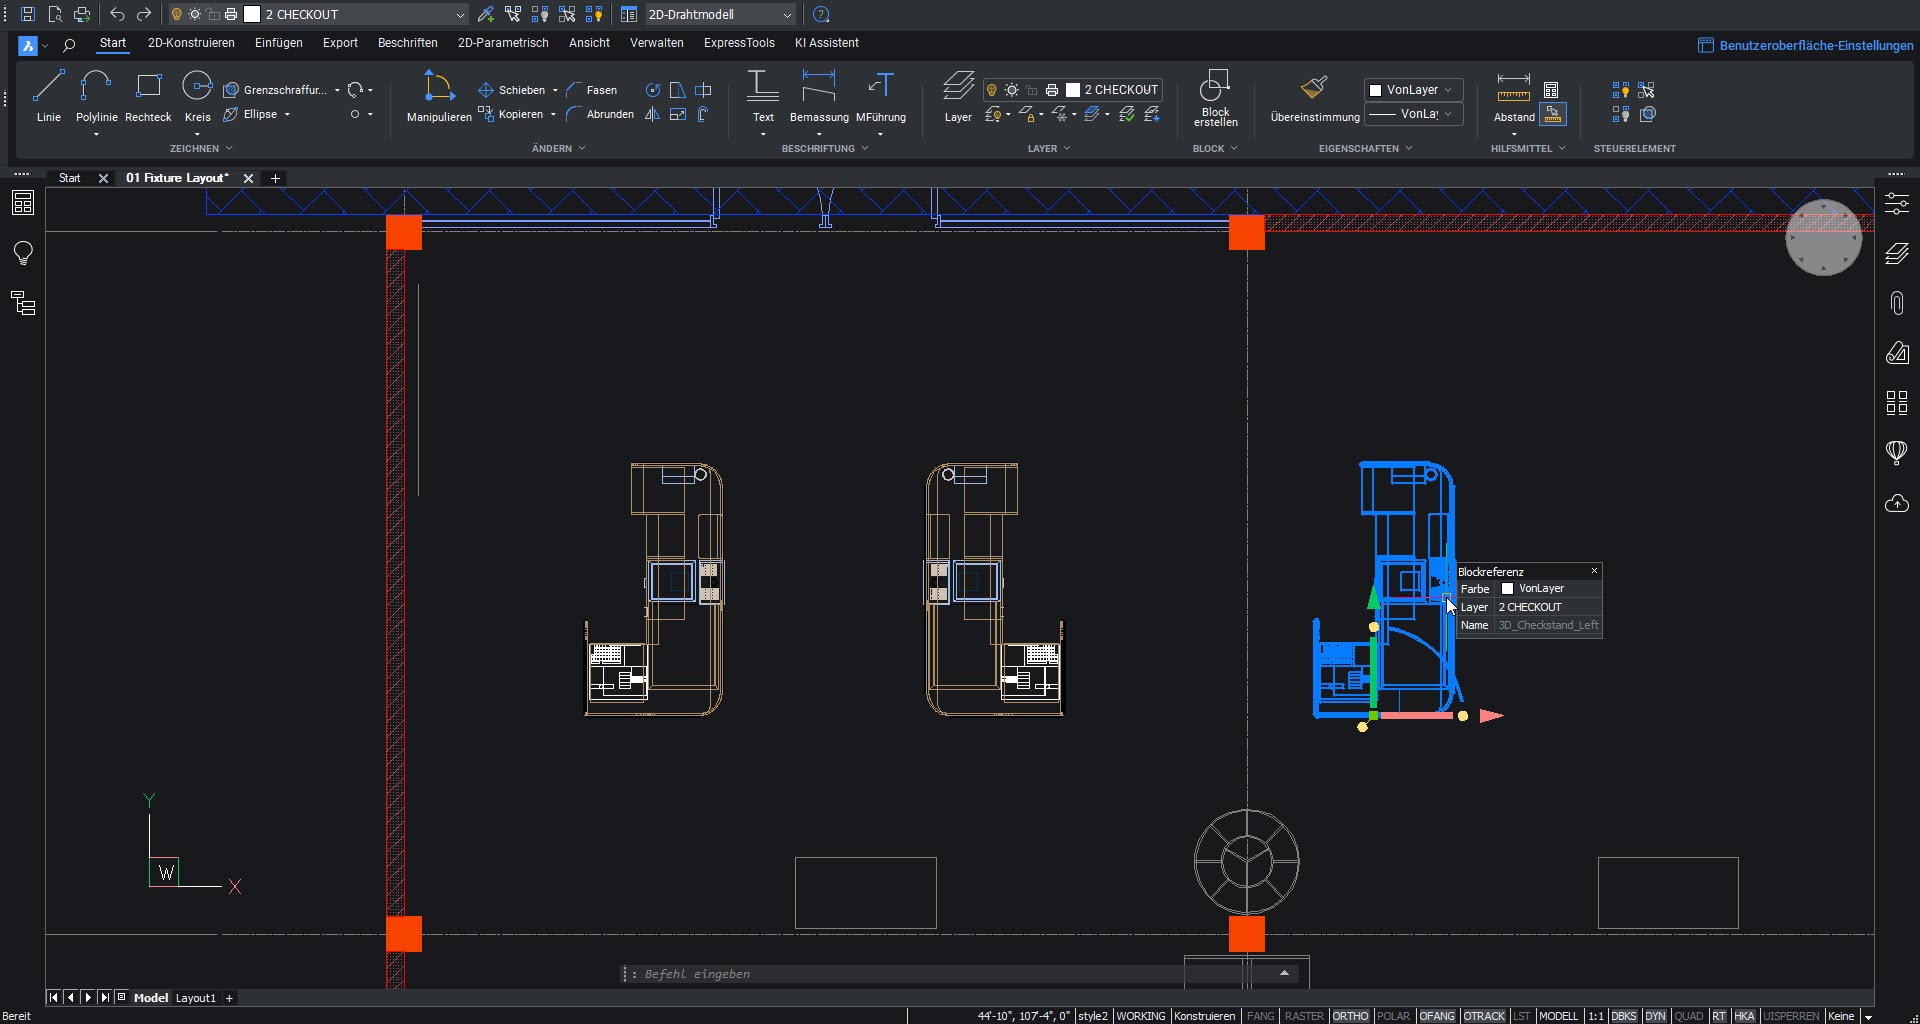
Task: Open the VonLayer color dropdown
Action: 1413,90
